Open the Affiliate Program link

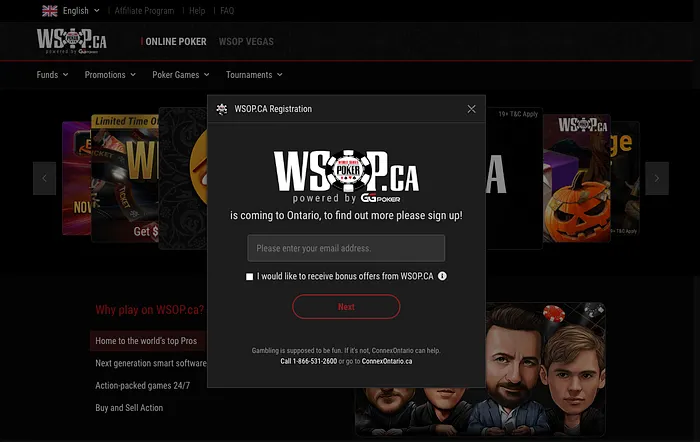pos(144,11)
